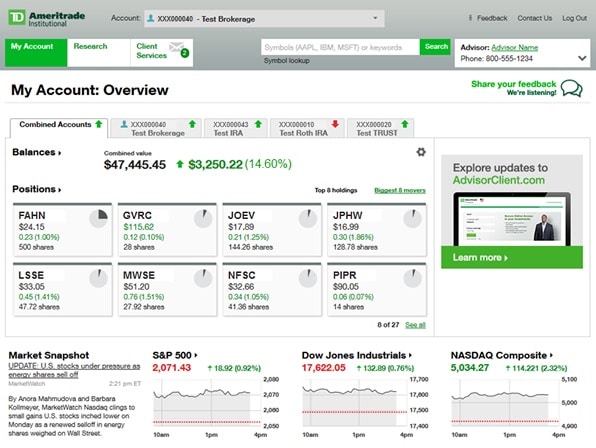The image size is (596, 448).
Task: Select the My Account tab
Action: point(36,52)
